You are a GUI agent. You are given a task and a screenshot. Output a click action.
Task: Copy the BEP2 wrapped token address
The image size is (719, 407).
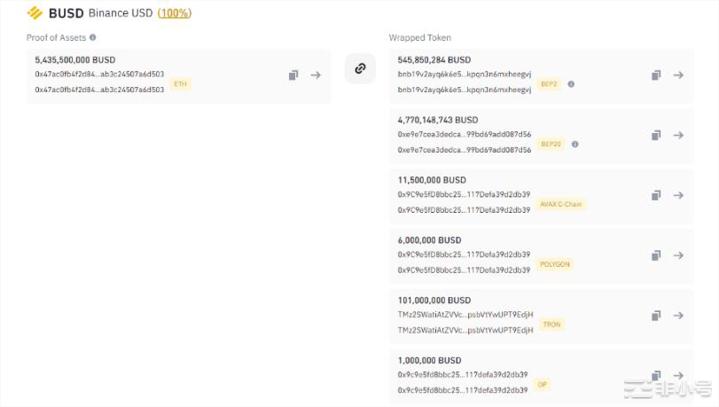[x=656, y=75]
